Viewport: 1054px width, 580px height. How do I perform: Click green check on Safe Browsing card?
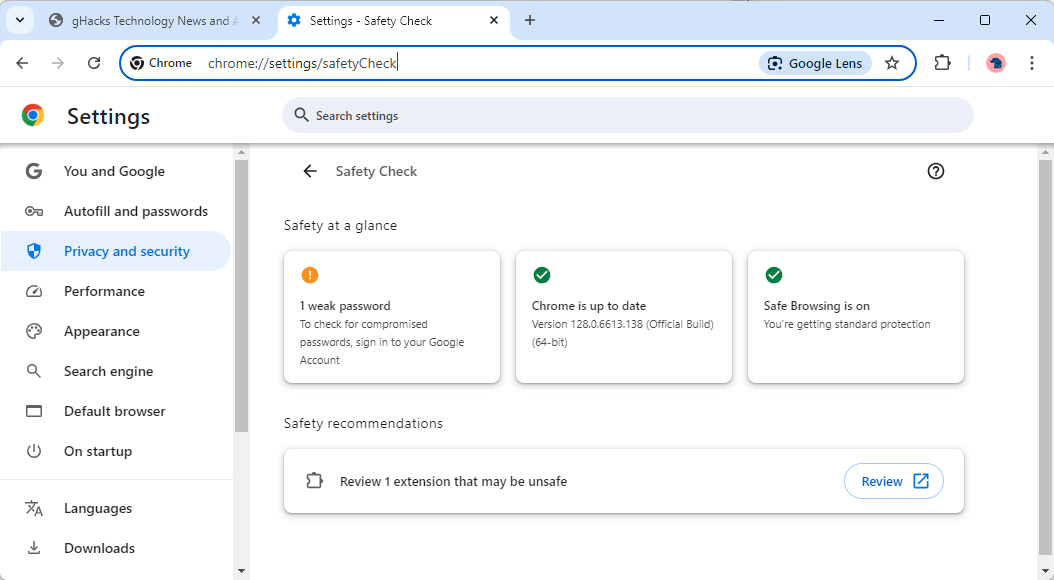click(x=774, y=275)
